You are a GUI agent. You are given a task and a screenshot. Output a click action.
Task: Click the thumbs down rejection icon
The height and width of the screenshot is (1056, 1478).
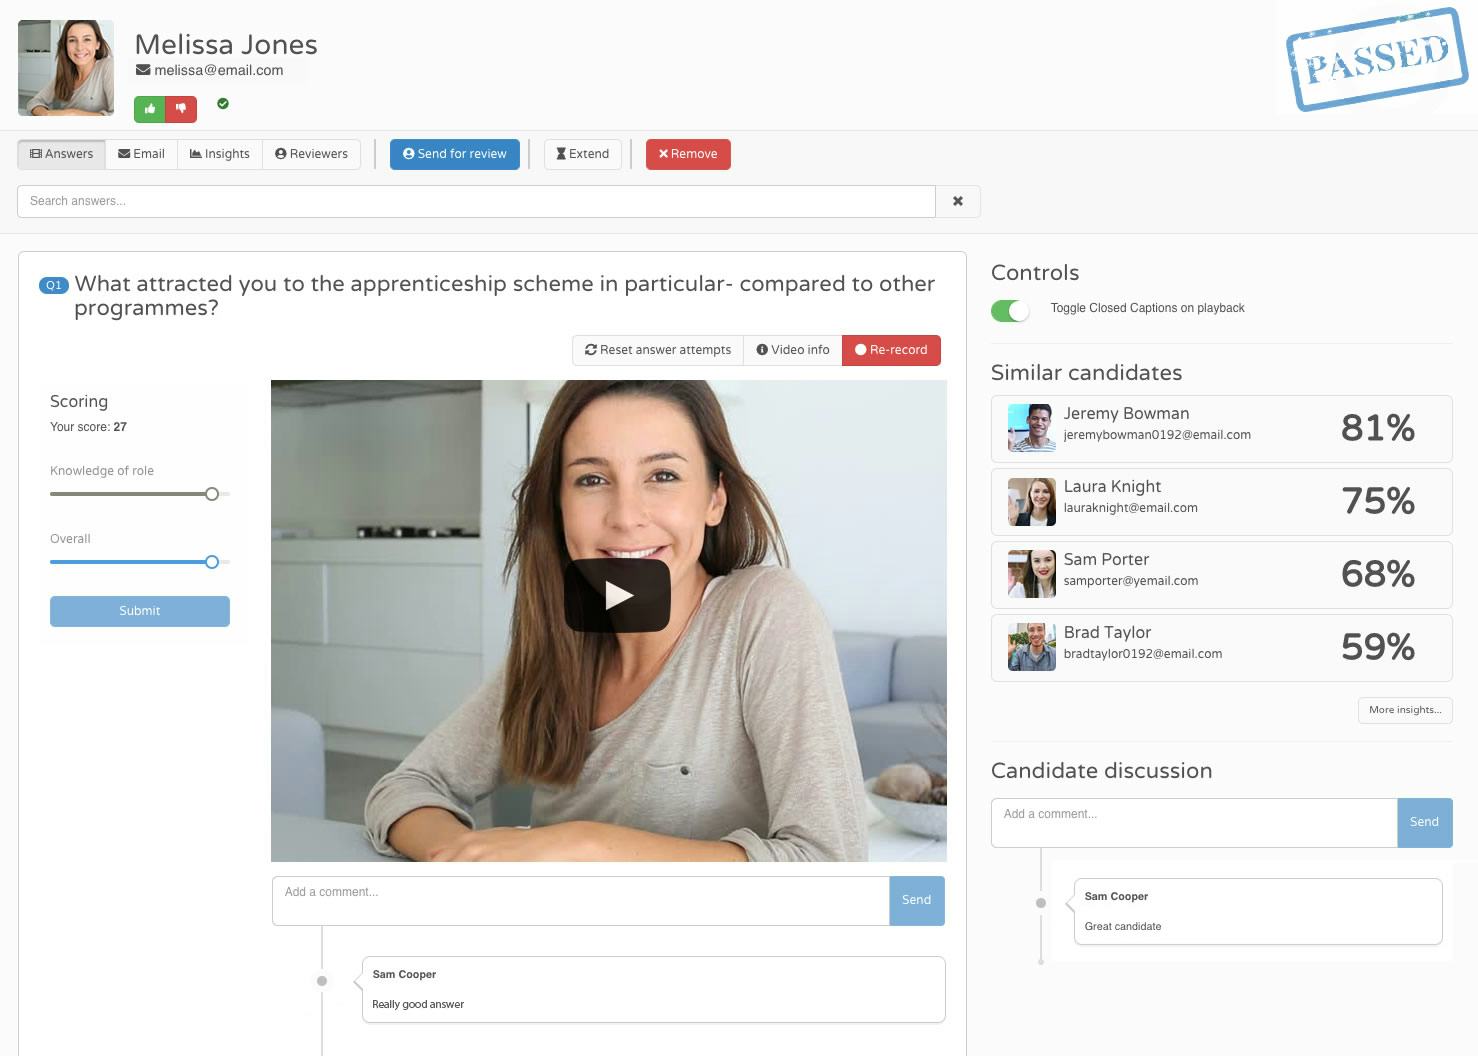coord(180,109)
